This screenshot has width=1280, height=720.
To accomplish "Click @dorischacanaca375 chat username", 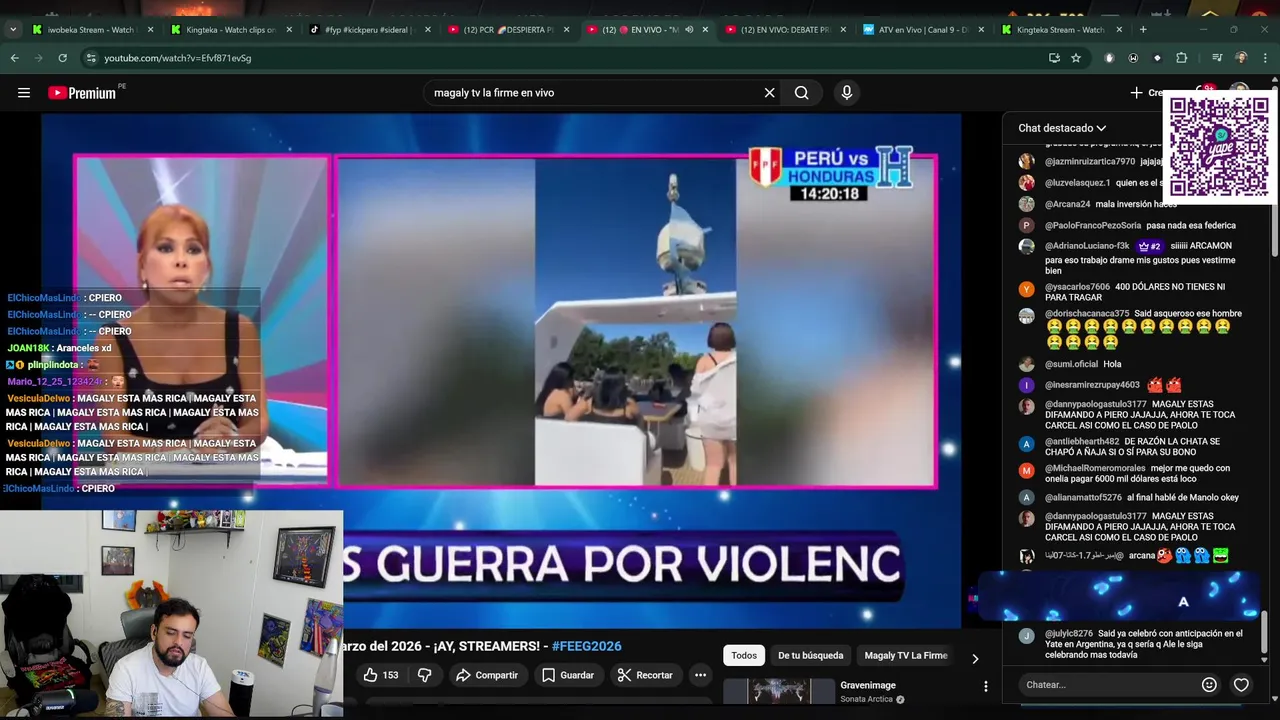I will pyautogui.click(x=1087, y=313).
